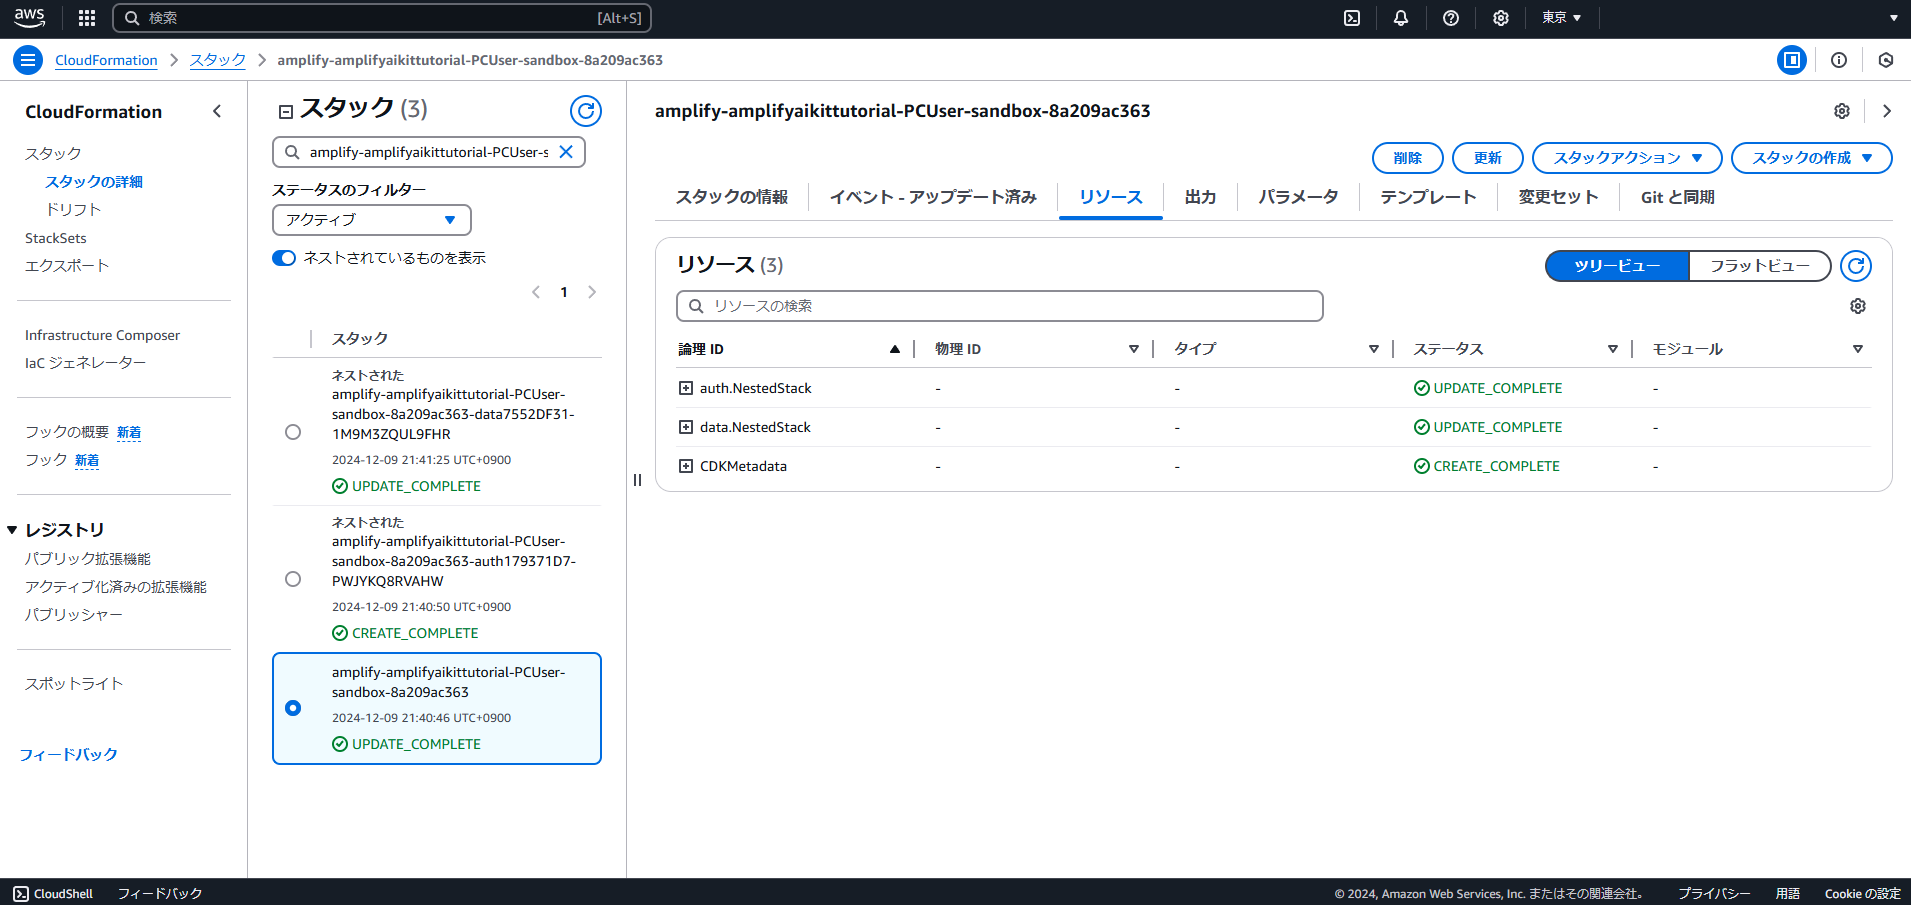Open the Outputs tab

pos(1200,197)
